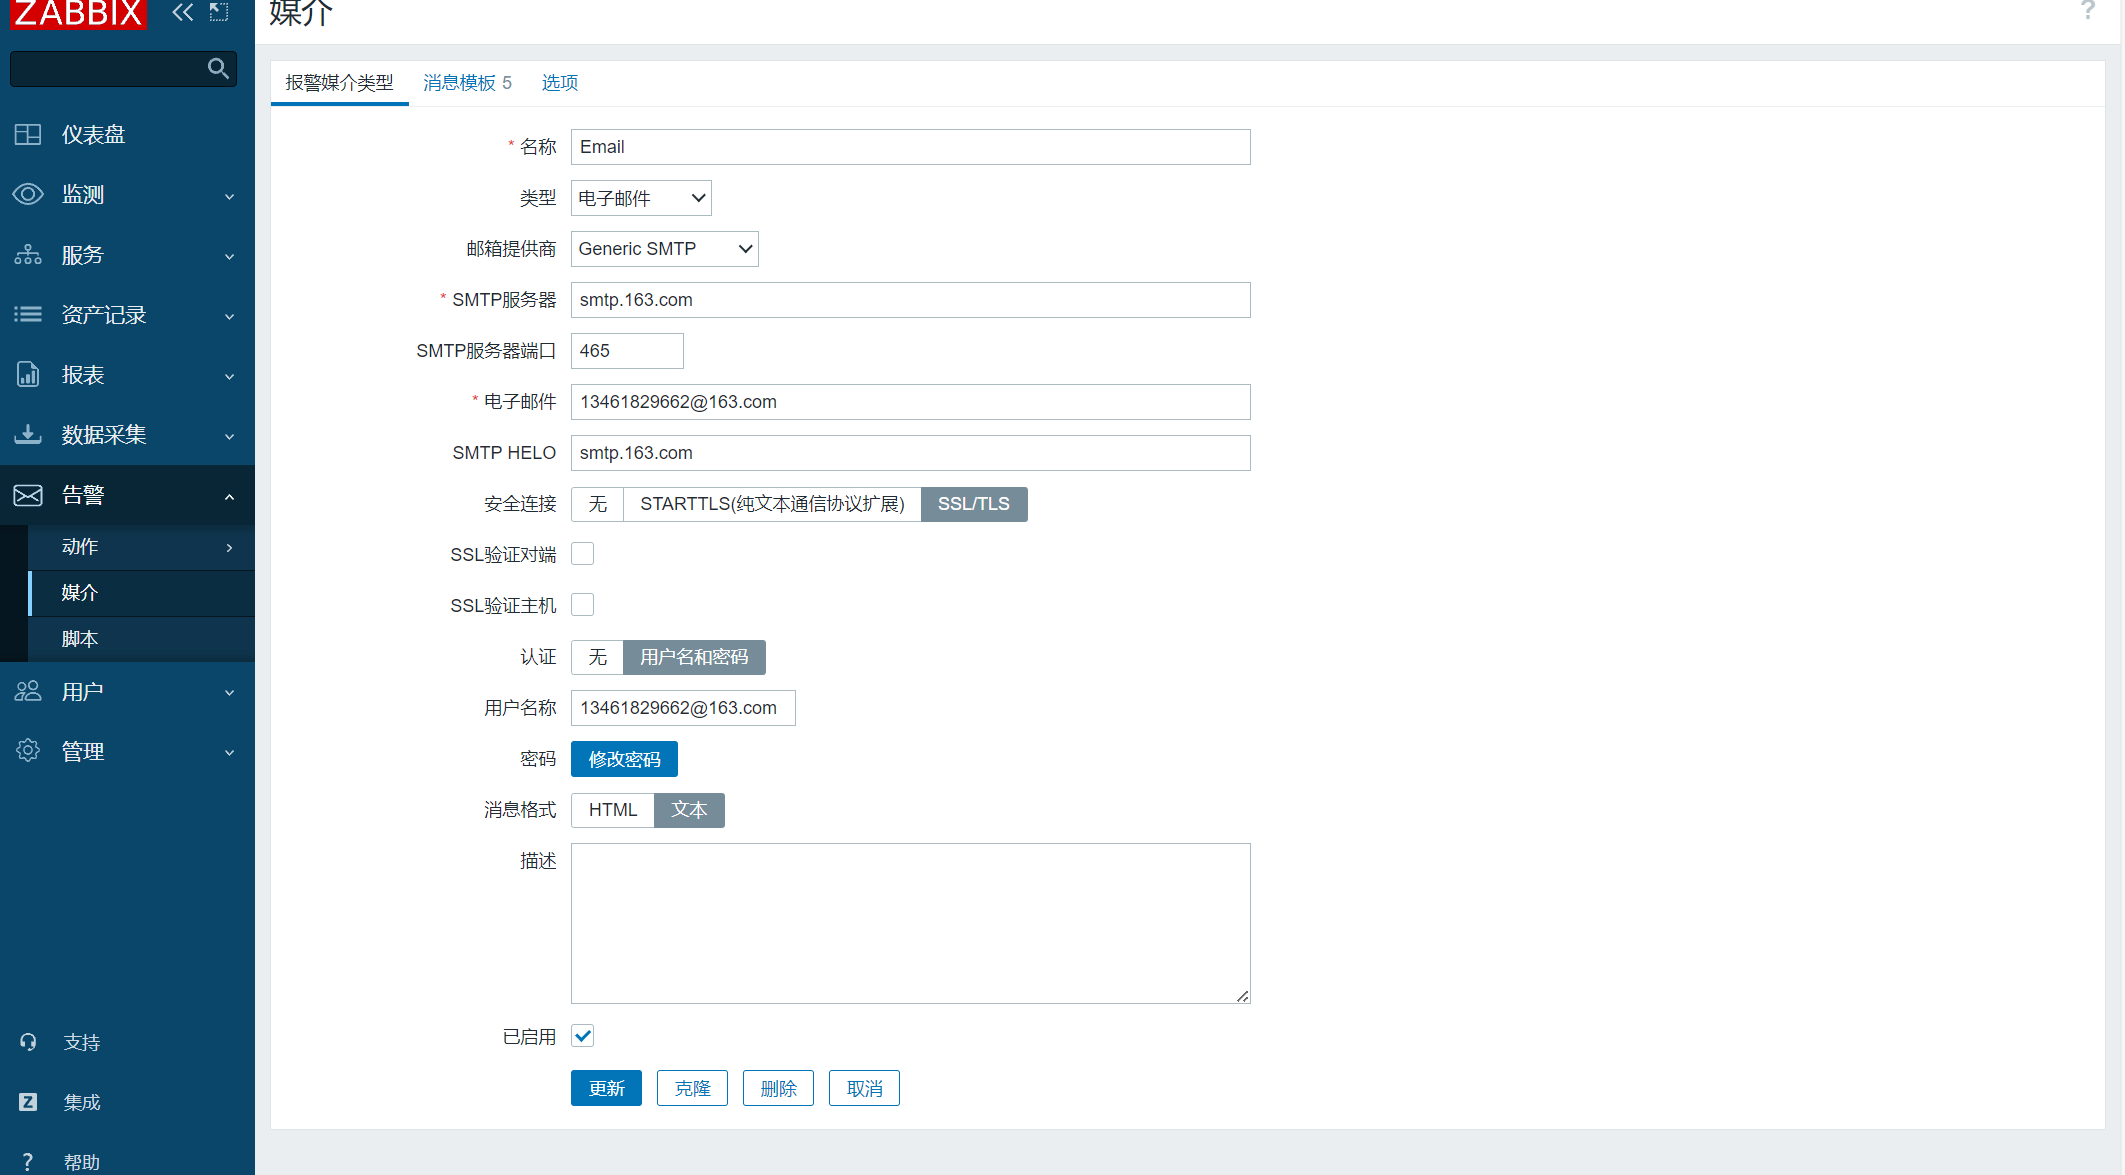Uncheck the 已启用 checkbox
This screenshot has width=2125, height=1175.
point(583,1036)
